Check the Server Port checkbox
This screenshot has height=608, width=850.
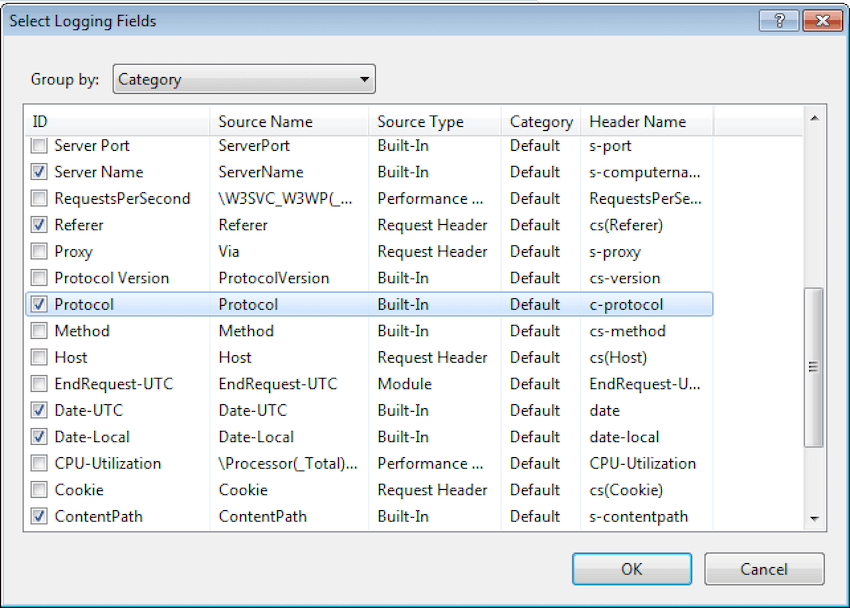click(39, 145)
